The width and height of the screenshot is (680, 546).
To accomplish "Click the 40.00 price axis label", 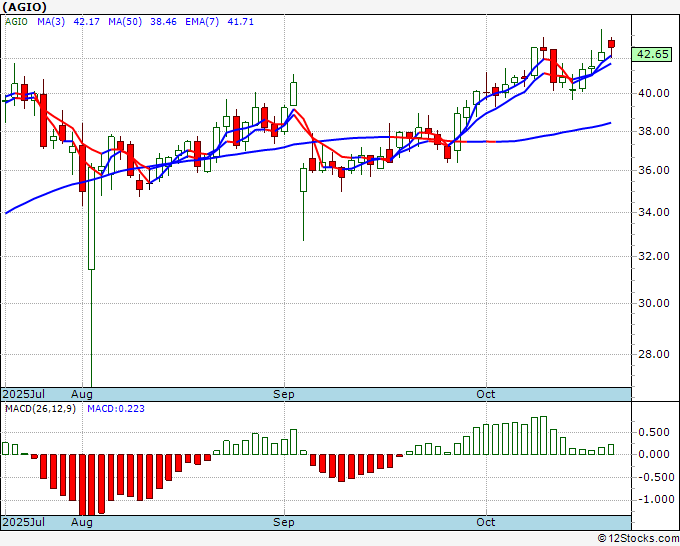I will (654, 93).
